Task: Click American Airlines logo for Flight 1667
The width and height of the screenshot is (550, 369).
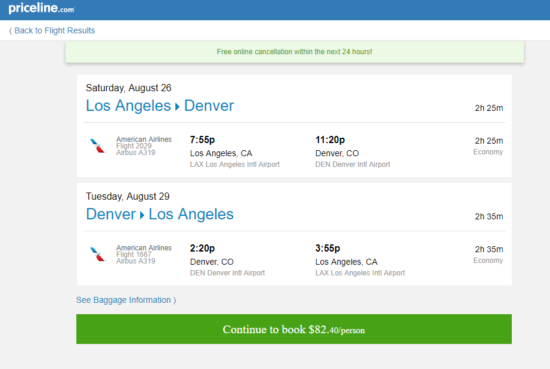Action: [x=98, y=254]
